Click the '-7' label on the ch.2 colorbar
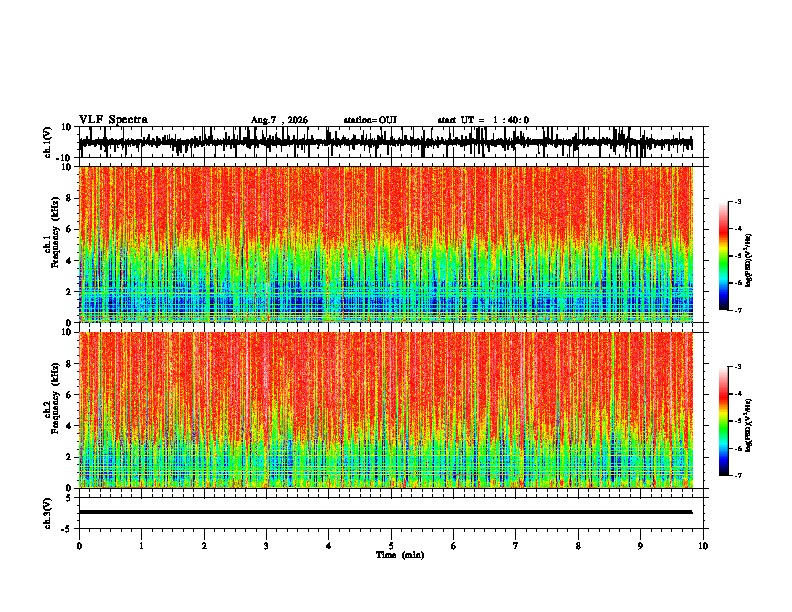Viewport: 792px width, 612px height. click(x=737, y=475)
